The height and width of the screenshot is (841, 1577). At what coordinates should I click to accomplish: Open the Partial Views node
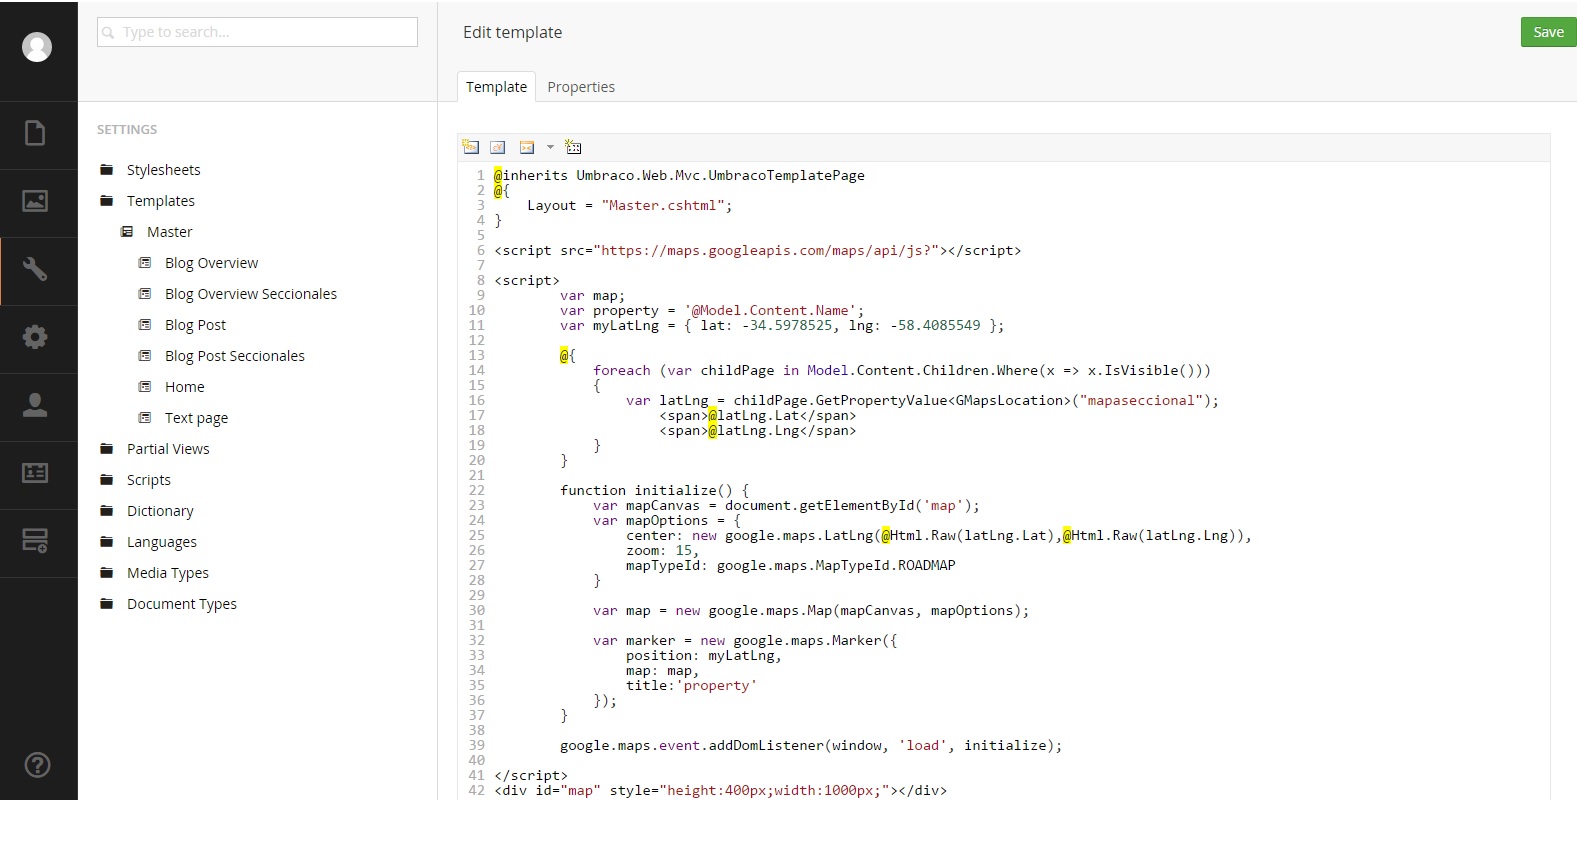pos(168,449)
